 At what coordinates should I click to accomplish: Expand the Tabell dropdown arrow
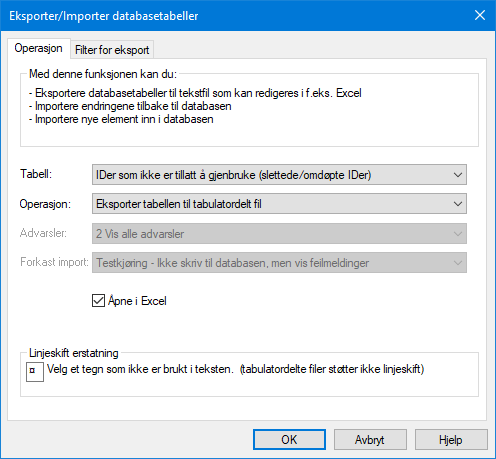[x=458, y=175]
